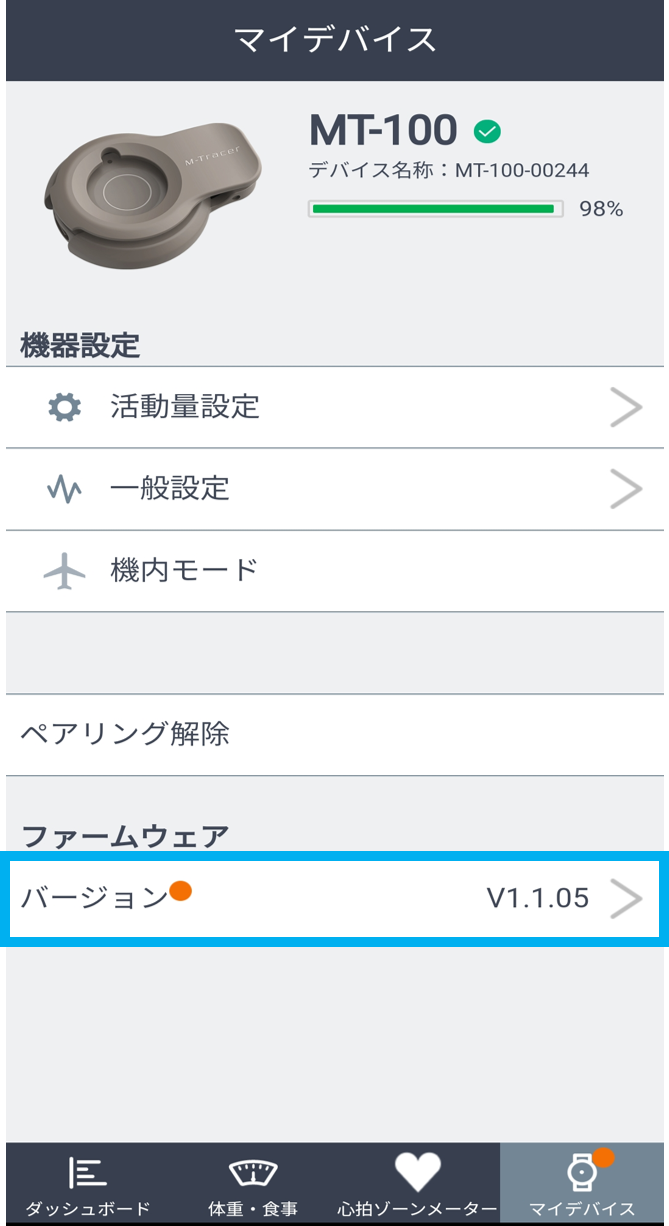Click the orange update dot beside バージョン
The width and height of the screenshot is (669, 1226).
tap(180, 890)
